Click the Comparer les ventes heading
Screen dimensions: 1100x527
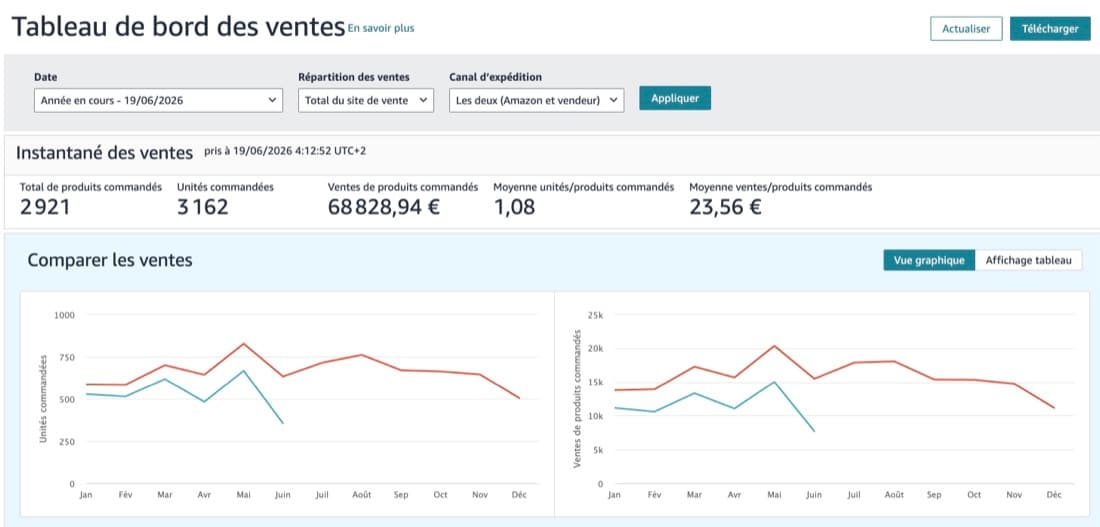pyautogui.click(x=110, y=260)
